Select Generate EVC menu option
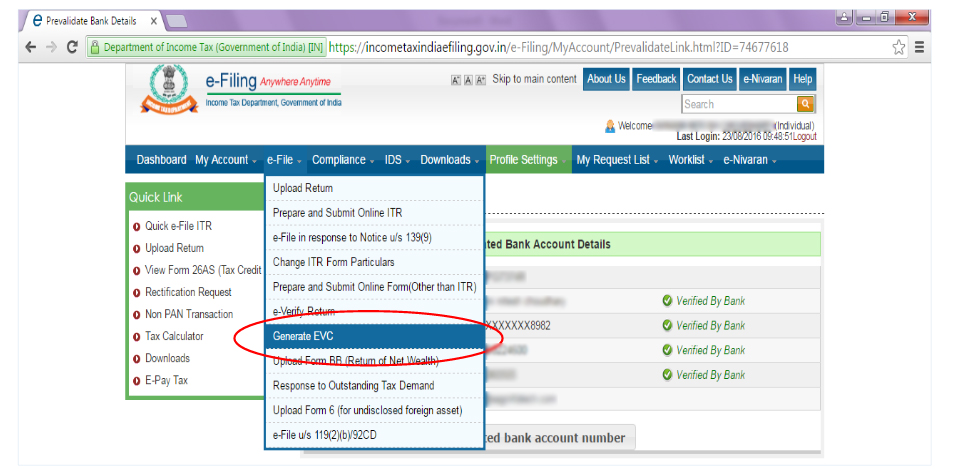The image size is (960, 469). click(x=308, y=336)
